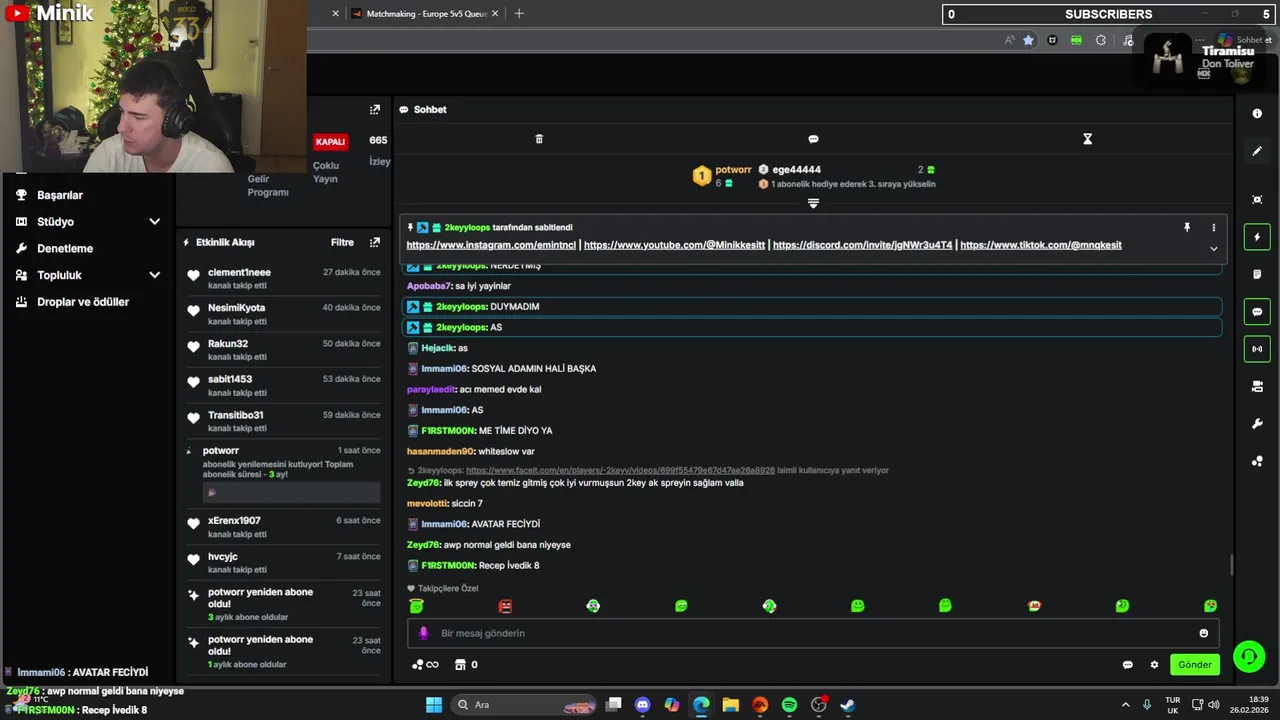Show hidden tray icons with the chevron
This screenshot has height=720, width=1280.
click(1125, 705)
